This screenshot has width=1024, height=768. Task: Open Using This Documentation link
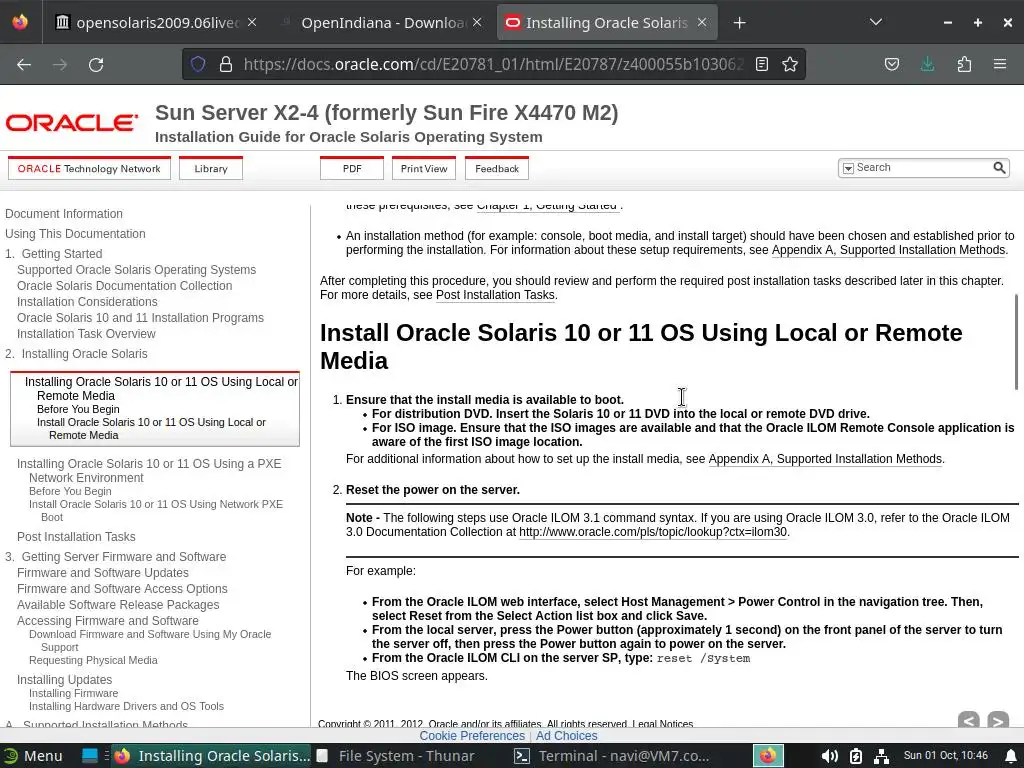75,234
